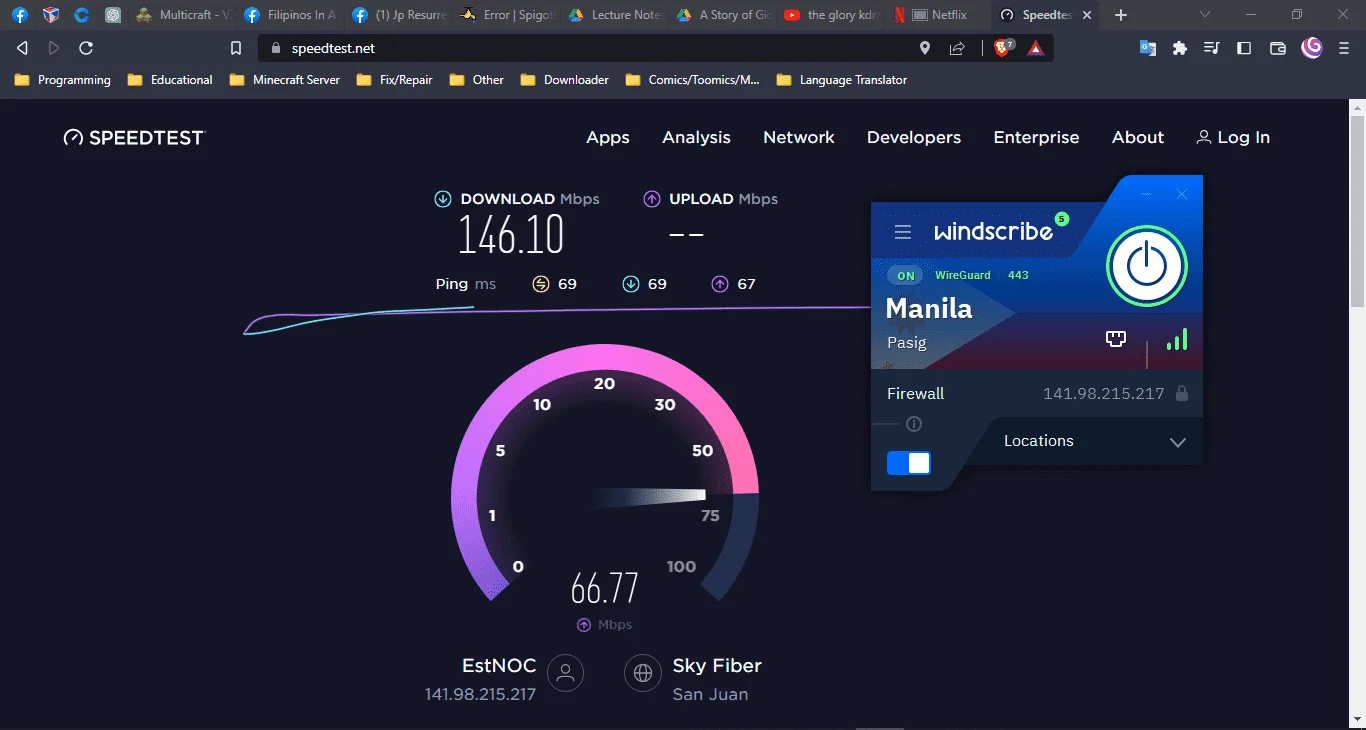Click the Speedtest logo
The width and height of the screenshot is (1366, 730).
[x=134, y=138]
